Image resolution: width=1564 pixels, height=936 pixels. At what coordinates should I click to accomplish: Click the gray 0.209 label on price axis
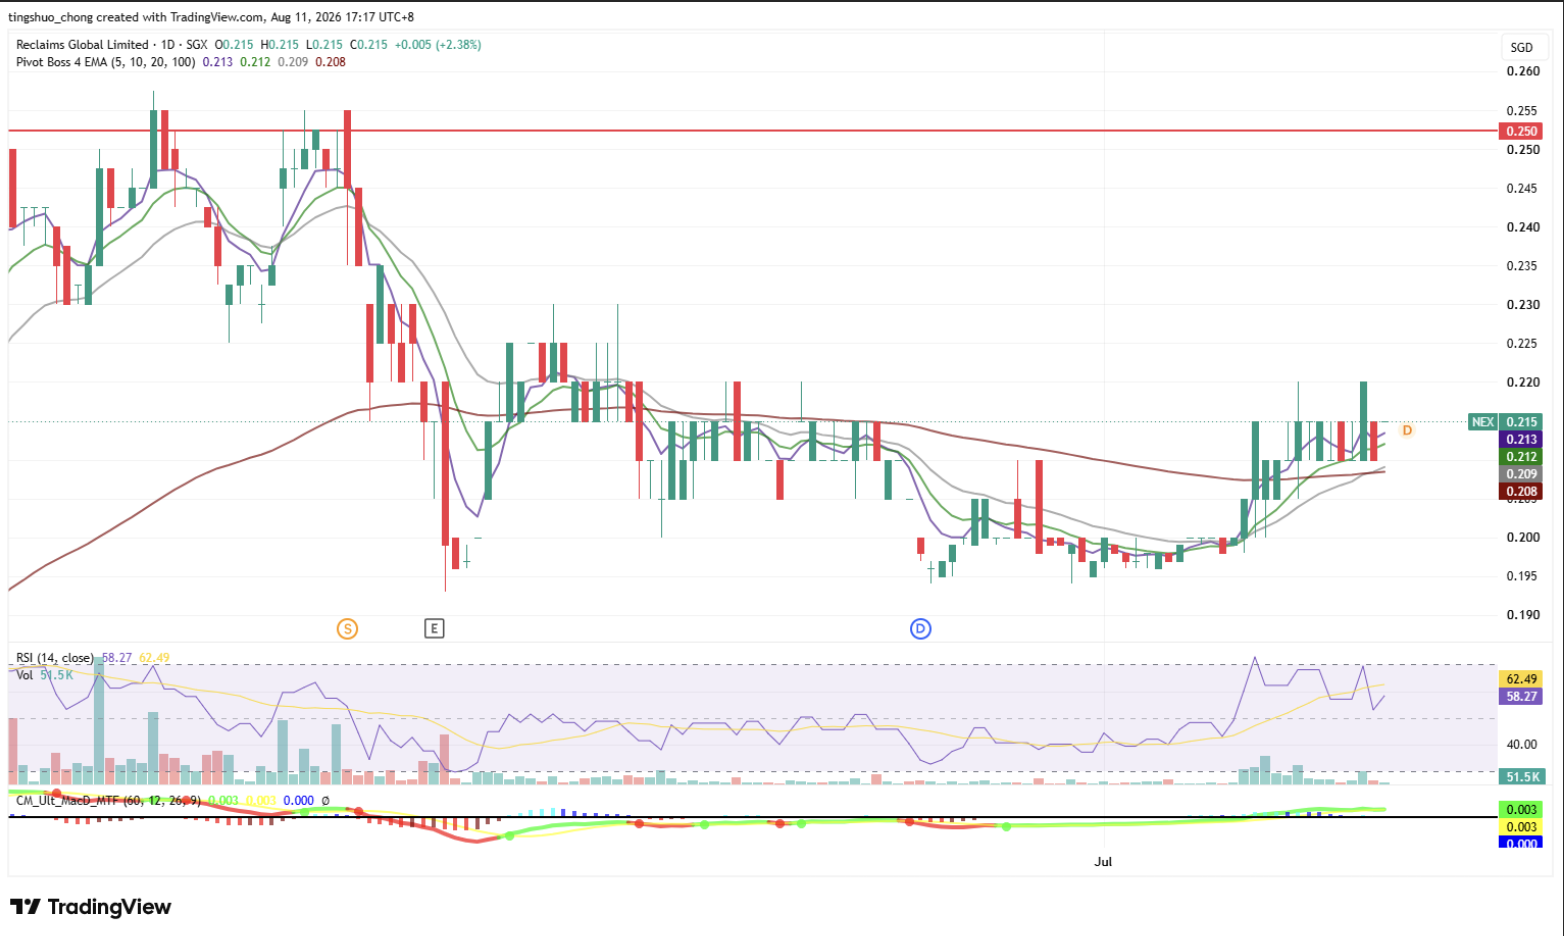[x=1521, y=474]
